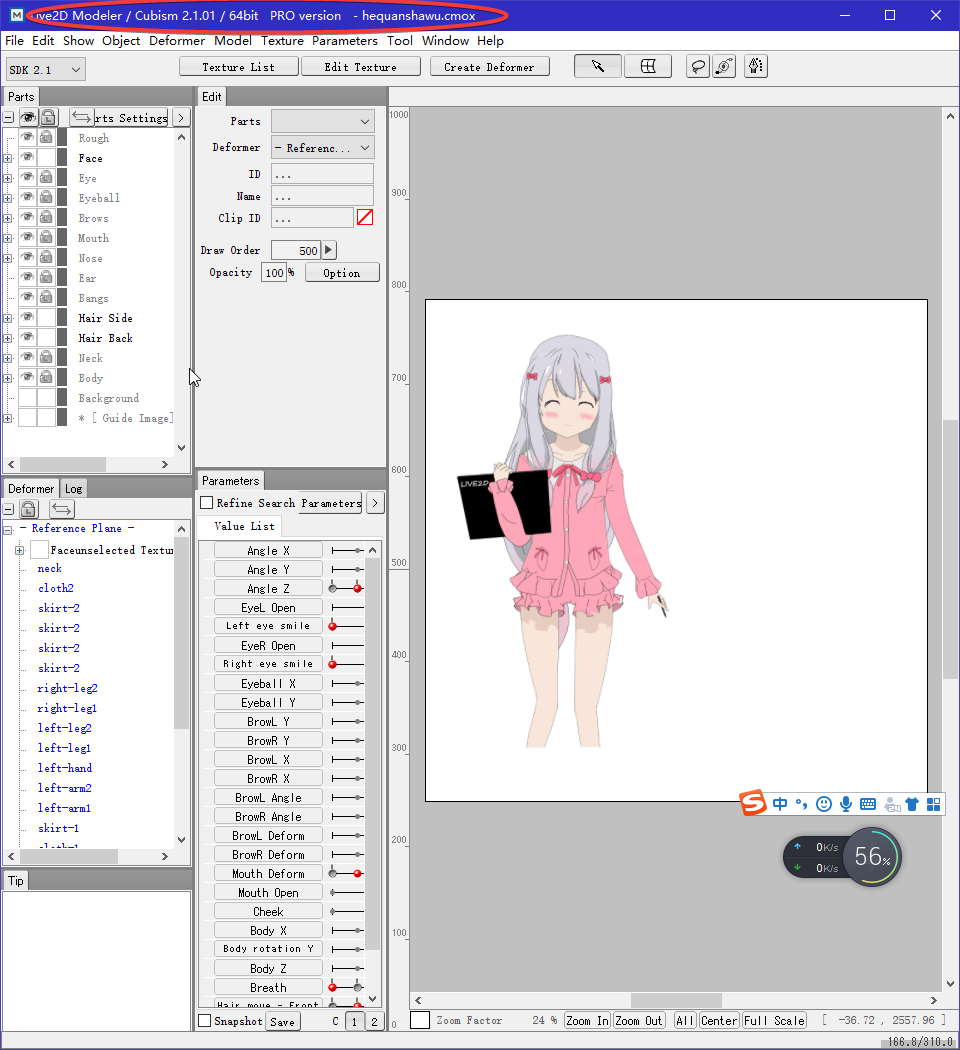Adjust the Mouth Deform parameter slider
This screenshot has width=960, height=1050.
point(347,873)
